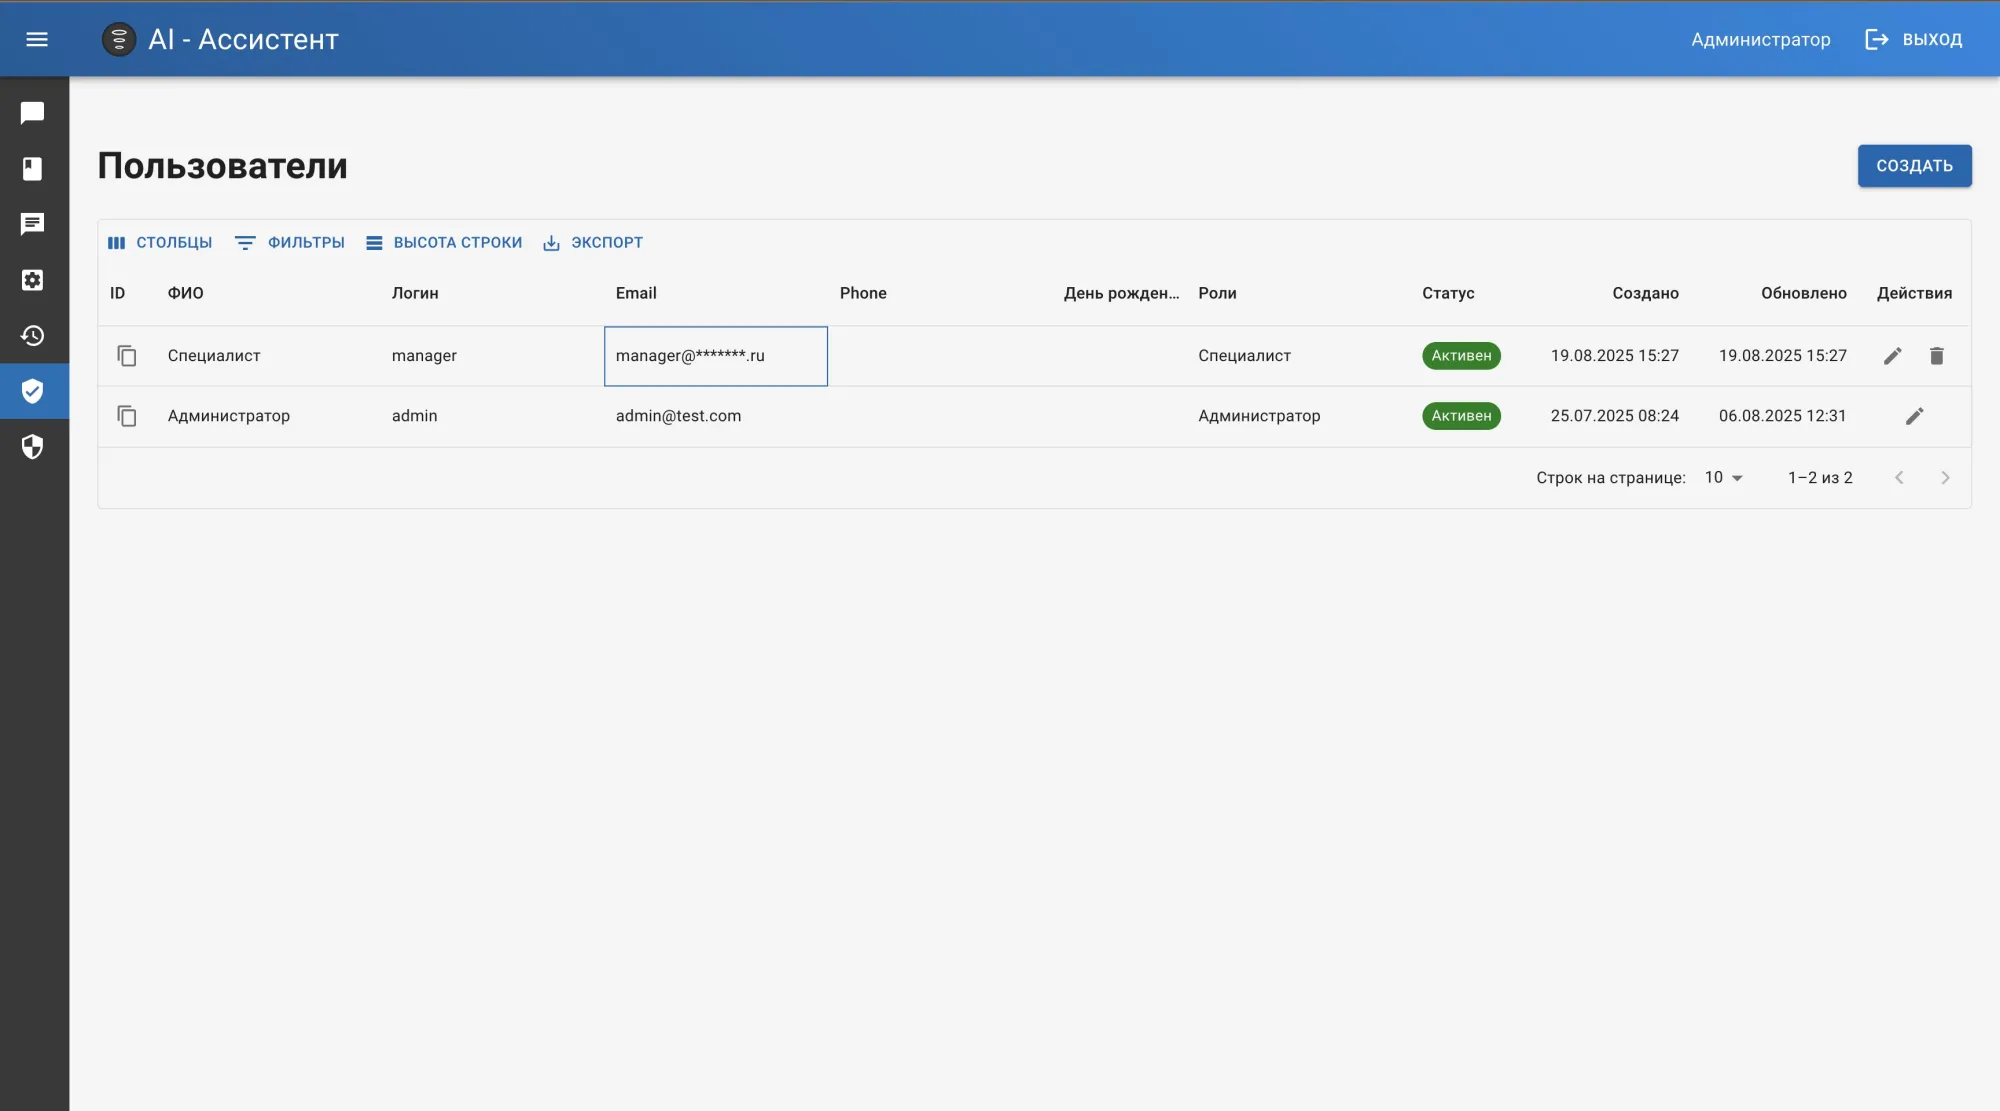Click created date 25.07.2025 08:24
This screenshot has width=2000, height=1111.
click(x=1614, y=416)
